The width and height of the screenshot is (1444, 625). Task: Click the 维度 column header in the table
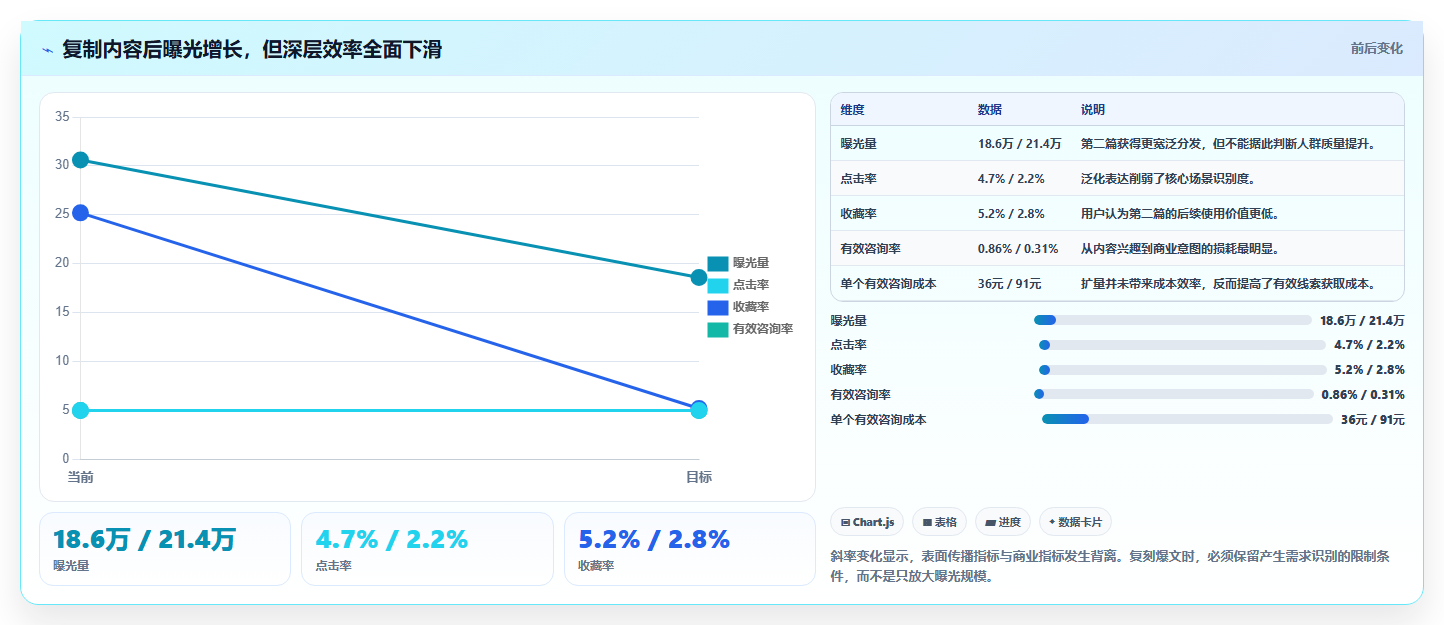pyautogui.click(x=853, y=110)
